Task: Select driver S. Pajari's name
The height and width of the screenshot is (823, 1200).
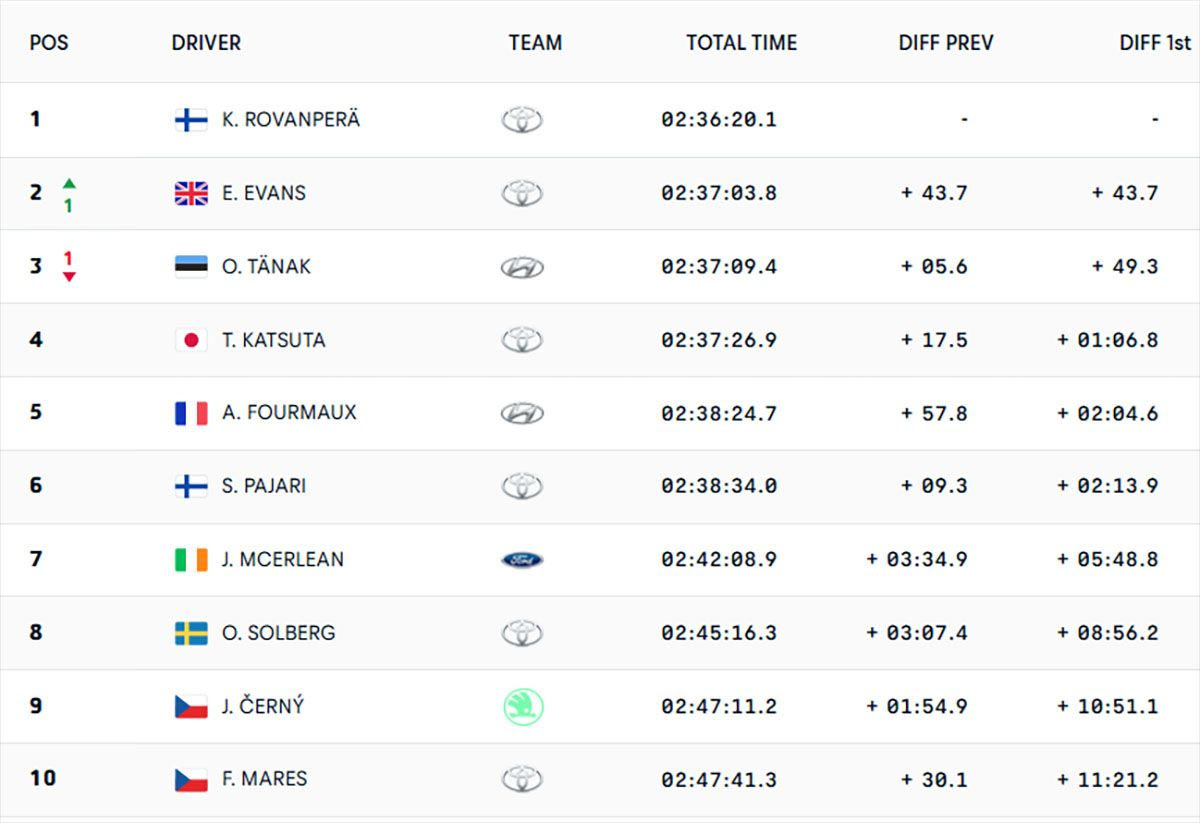Action: click(264, 486)
